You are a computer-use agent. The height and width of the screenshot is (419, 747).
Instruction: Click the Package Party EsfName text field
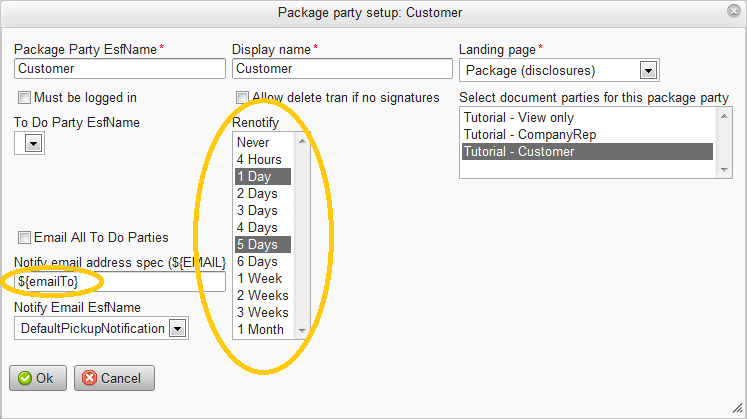pos(120,69)
